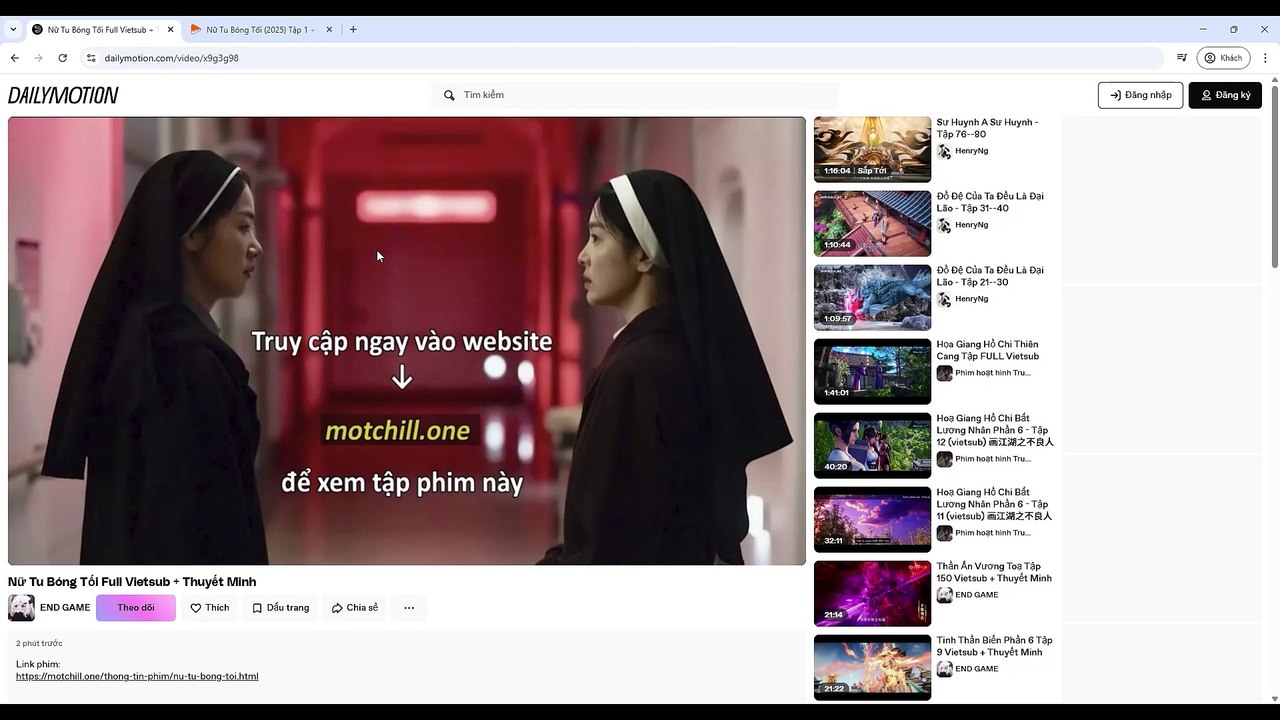The width and height of the screenshot is (1280, 720).
Task: Open the Bất Lương Nhân Phần 6 Tập 12 title
Action: pyautogui.click(x=995, y=430)
